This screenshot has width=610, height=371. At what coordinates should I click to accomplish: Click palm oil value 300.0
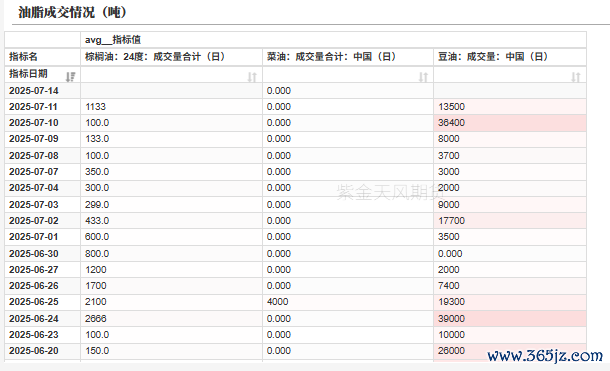[97, 187]
